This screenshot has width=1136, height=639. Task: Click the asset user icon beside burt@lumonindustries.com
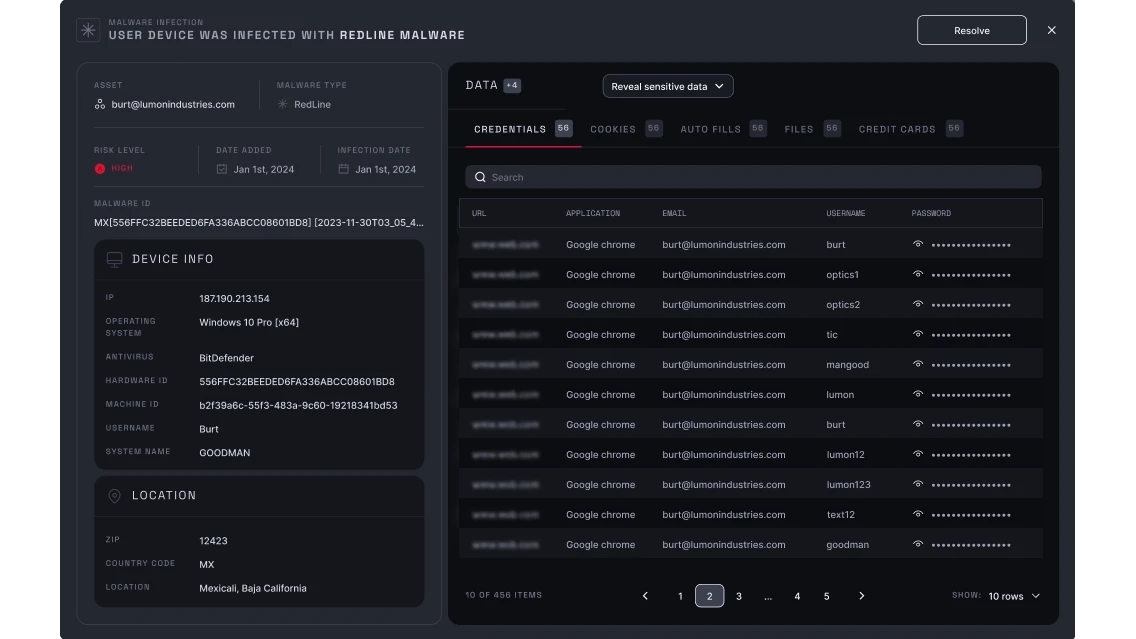[100, 104]
